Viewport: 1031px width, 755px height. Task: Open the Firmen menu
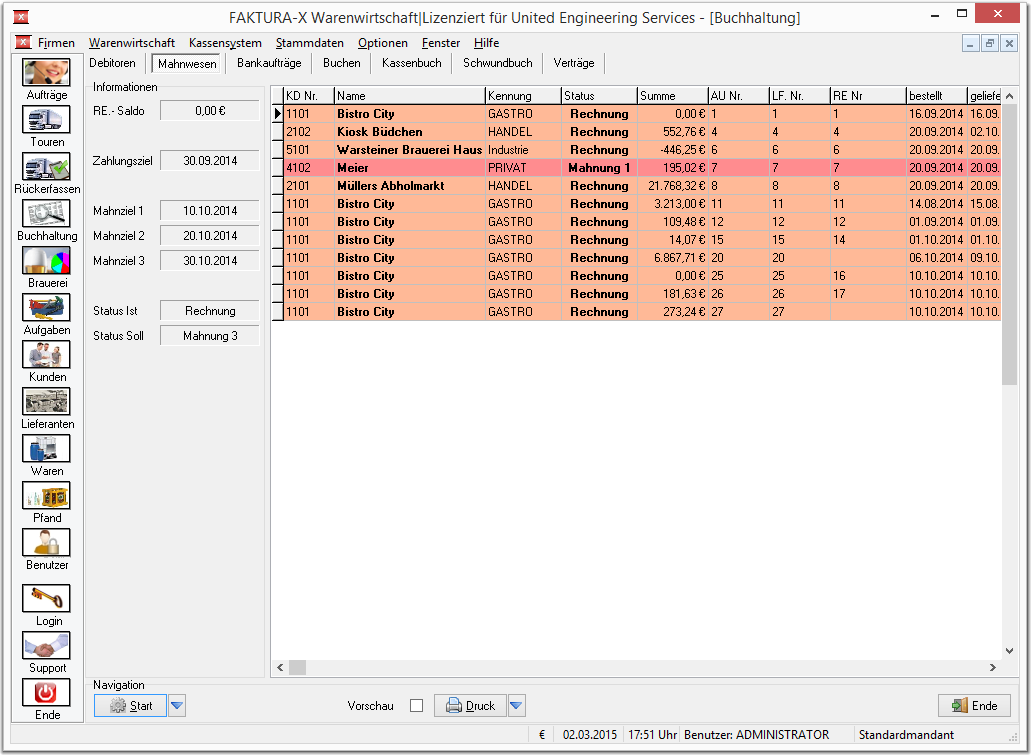(56, 43)
